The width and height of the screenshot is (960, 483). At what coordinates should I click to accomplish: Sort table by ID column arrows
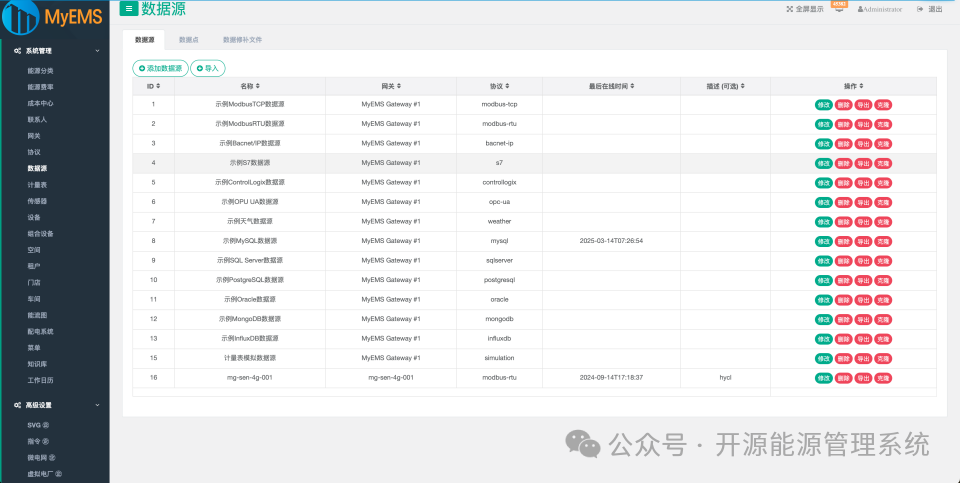[x=159, y=86]
